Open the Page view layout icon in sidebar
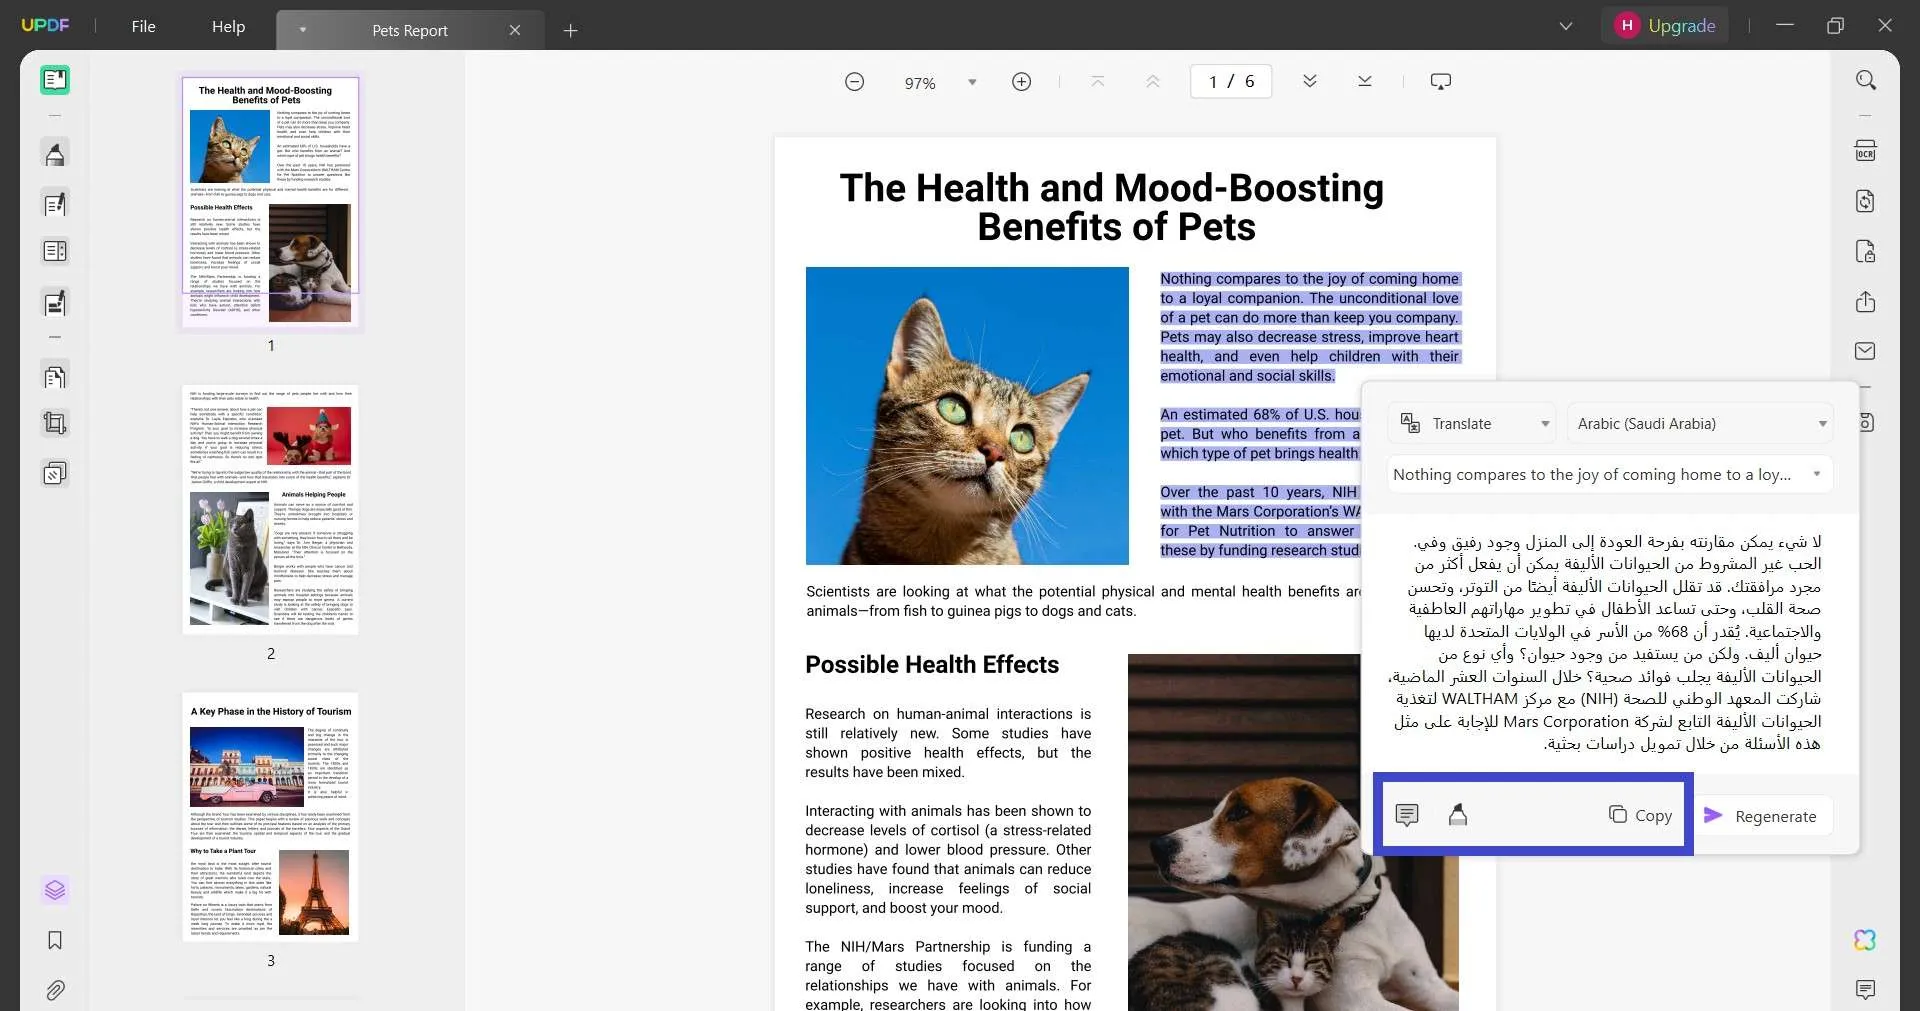Image resolution: width=1920 pixels, height=1011 pixels. click(55, 252)
